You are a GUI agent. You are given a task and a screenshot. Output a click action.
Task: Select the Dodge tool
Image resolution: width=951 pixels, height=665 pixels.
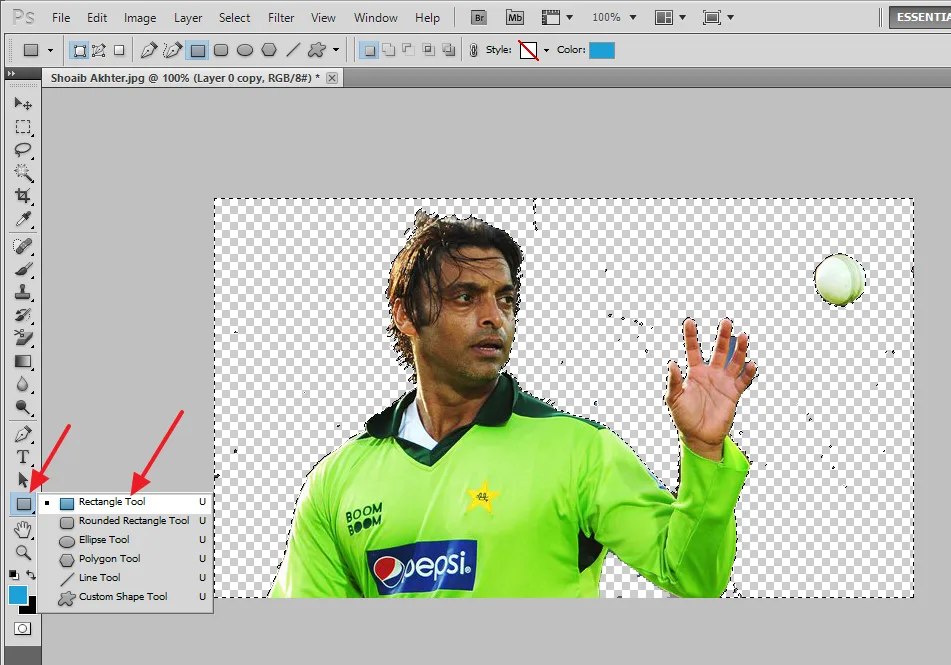[23, 407]
